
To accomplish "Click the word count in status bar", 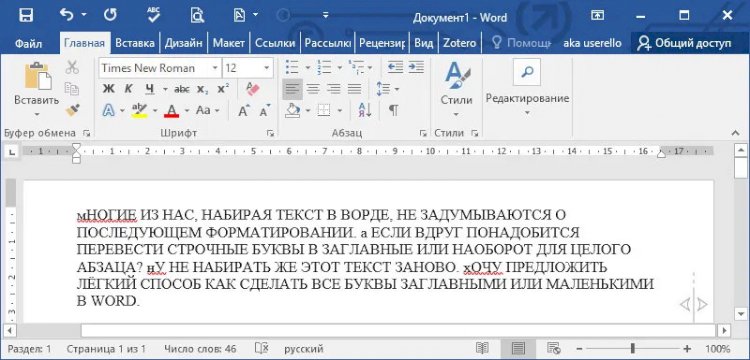I will point(200,349).
